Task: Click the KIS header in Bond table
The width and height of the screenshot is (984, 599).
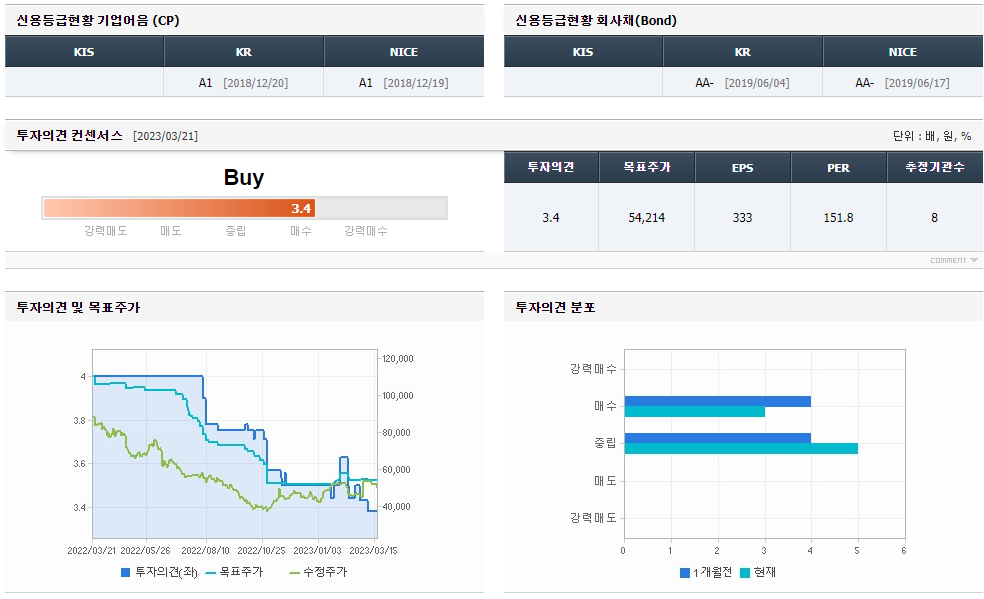Action: pyautogui.click(x=583, y=51)
